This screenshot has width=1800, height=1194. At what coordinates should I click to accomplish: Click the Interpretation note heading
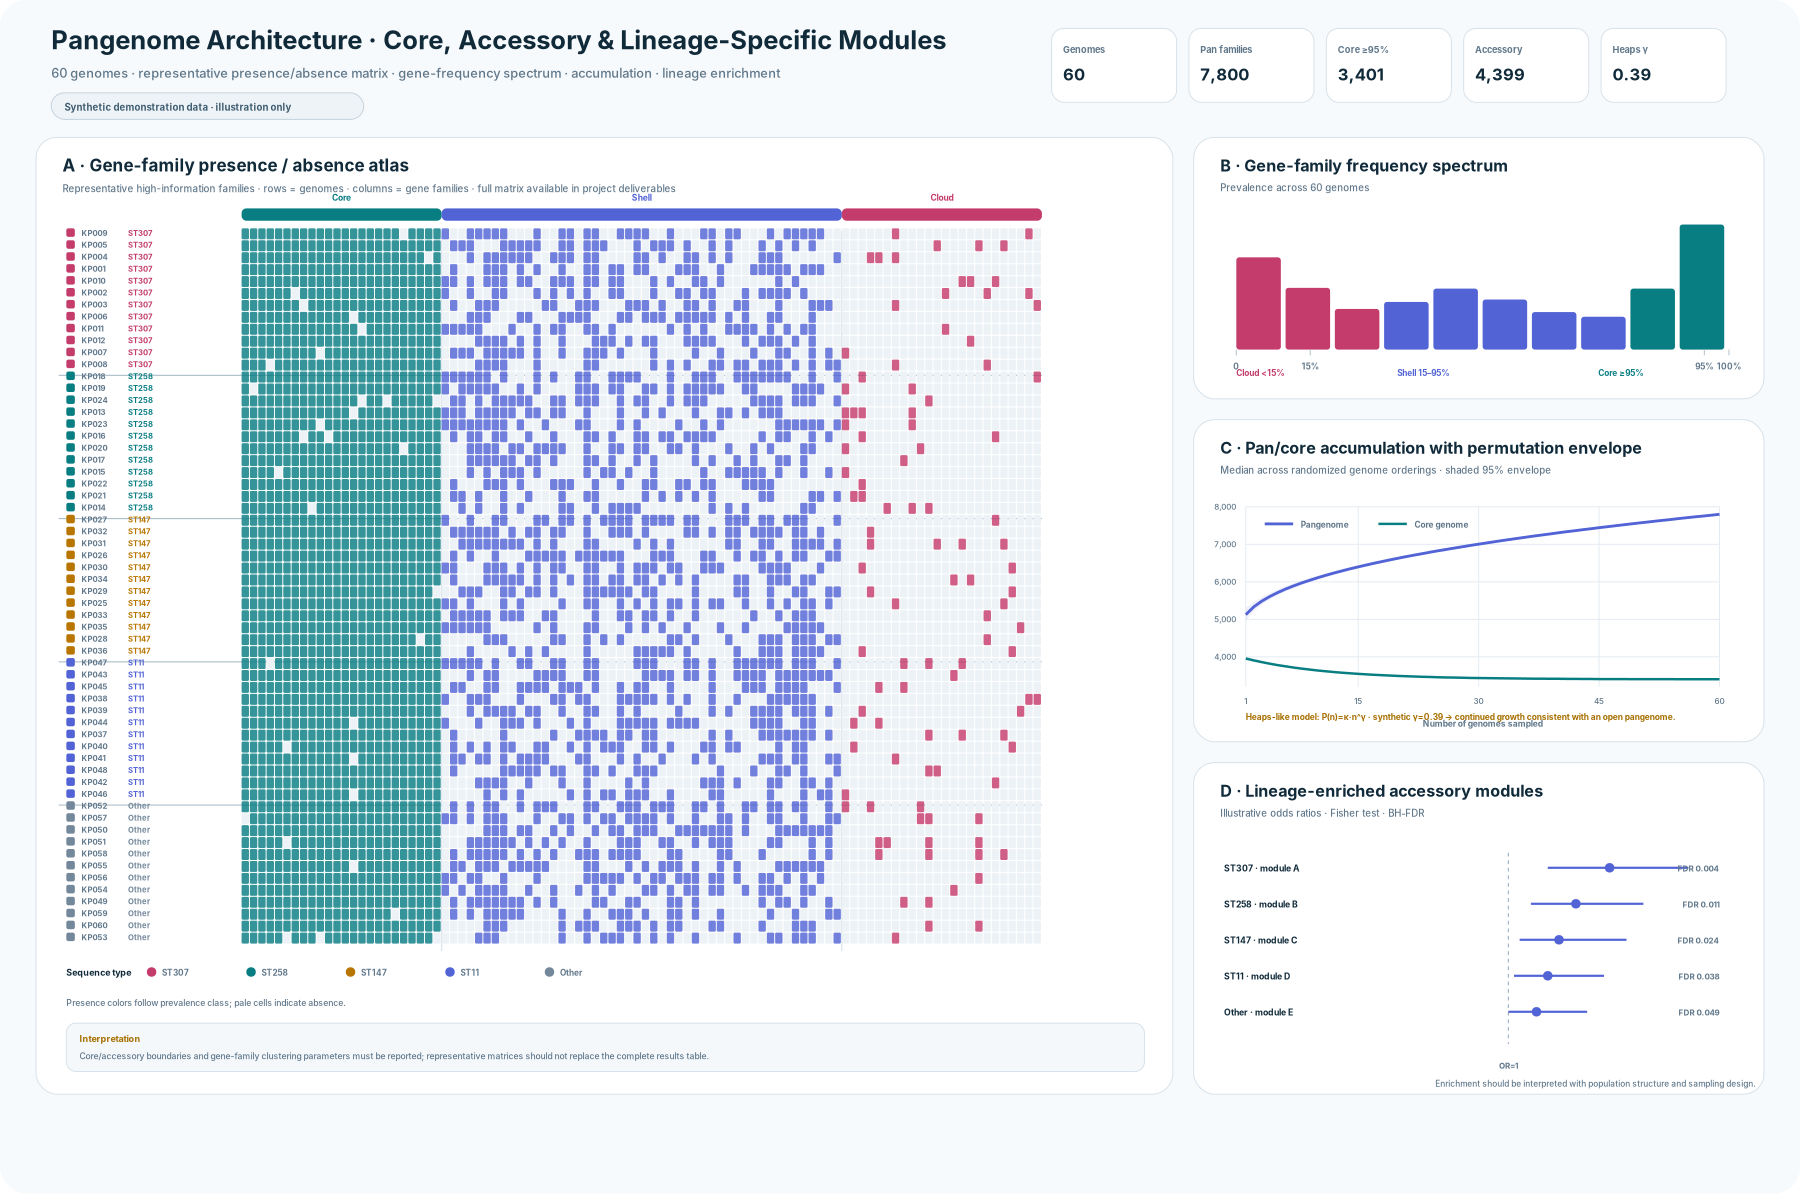tap(110, 1039)
